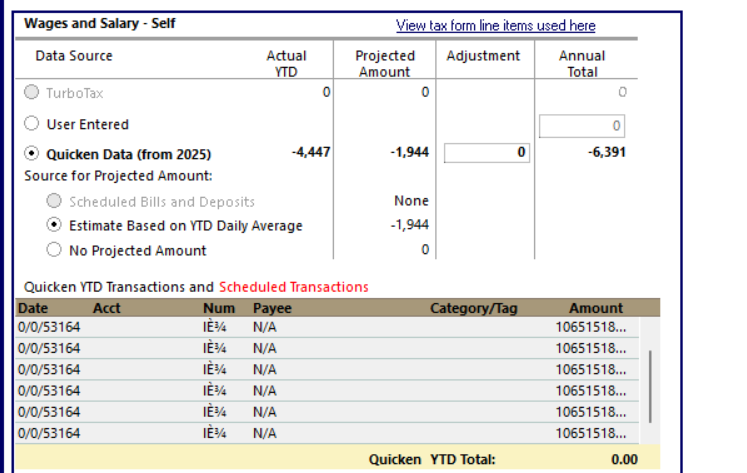The height and width of the screenshot is (473, 747).
Task: Sort by Category/Tag column header
Action: pyautogui.click(x=474, y=308)
